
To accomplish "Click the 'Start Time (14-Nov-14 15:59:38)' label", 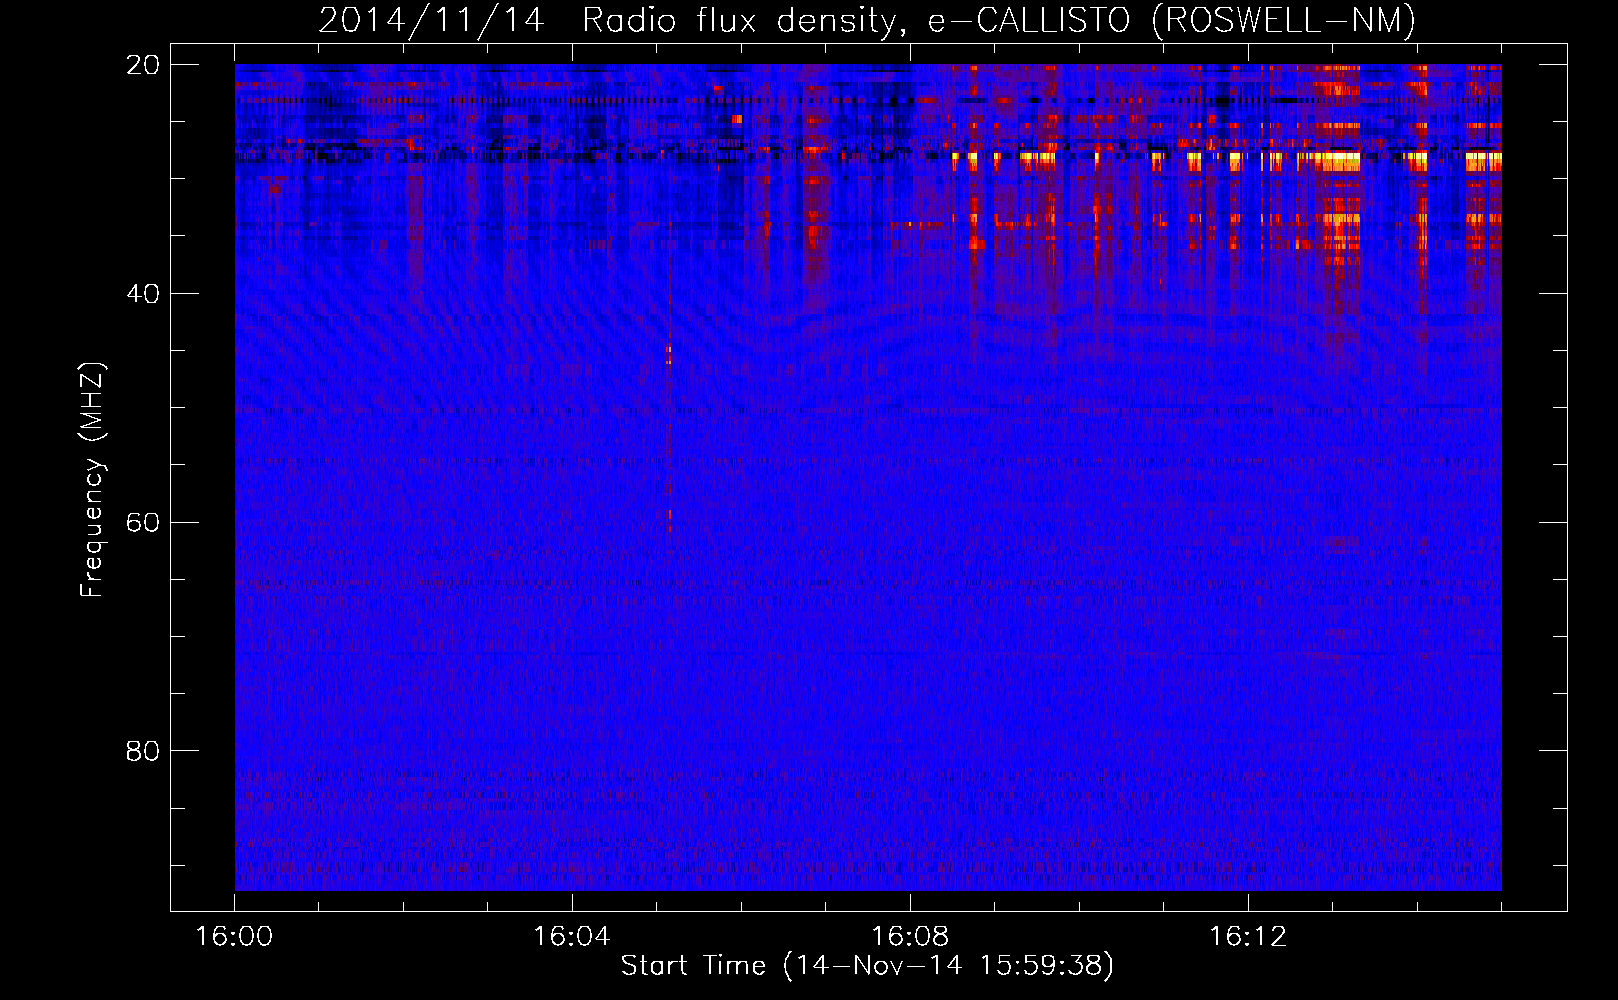I will click(x=867, y=965).
